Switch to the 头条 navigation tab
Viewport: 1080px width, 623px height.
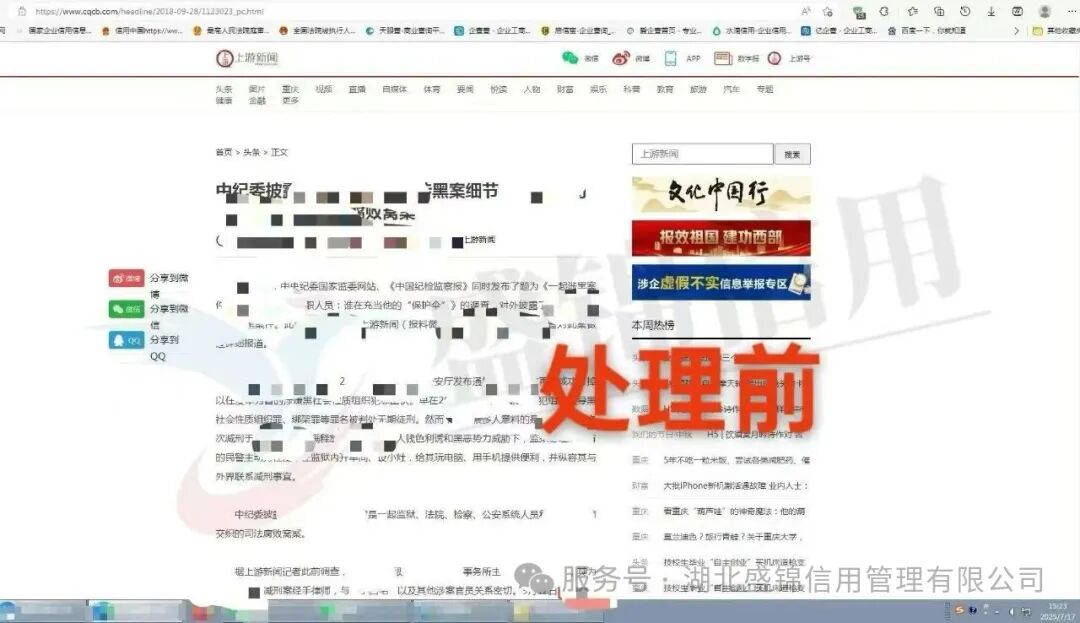[x=222, y=88]
